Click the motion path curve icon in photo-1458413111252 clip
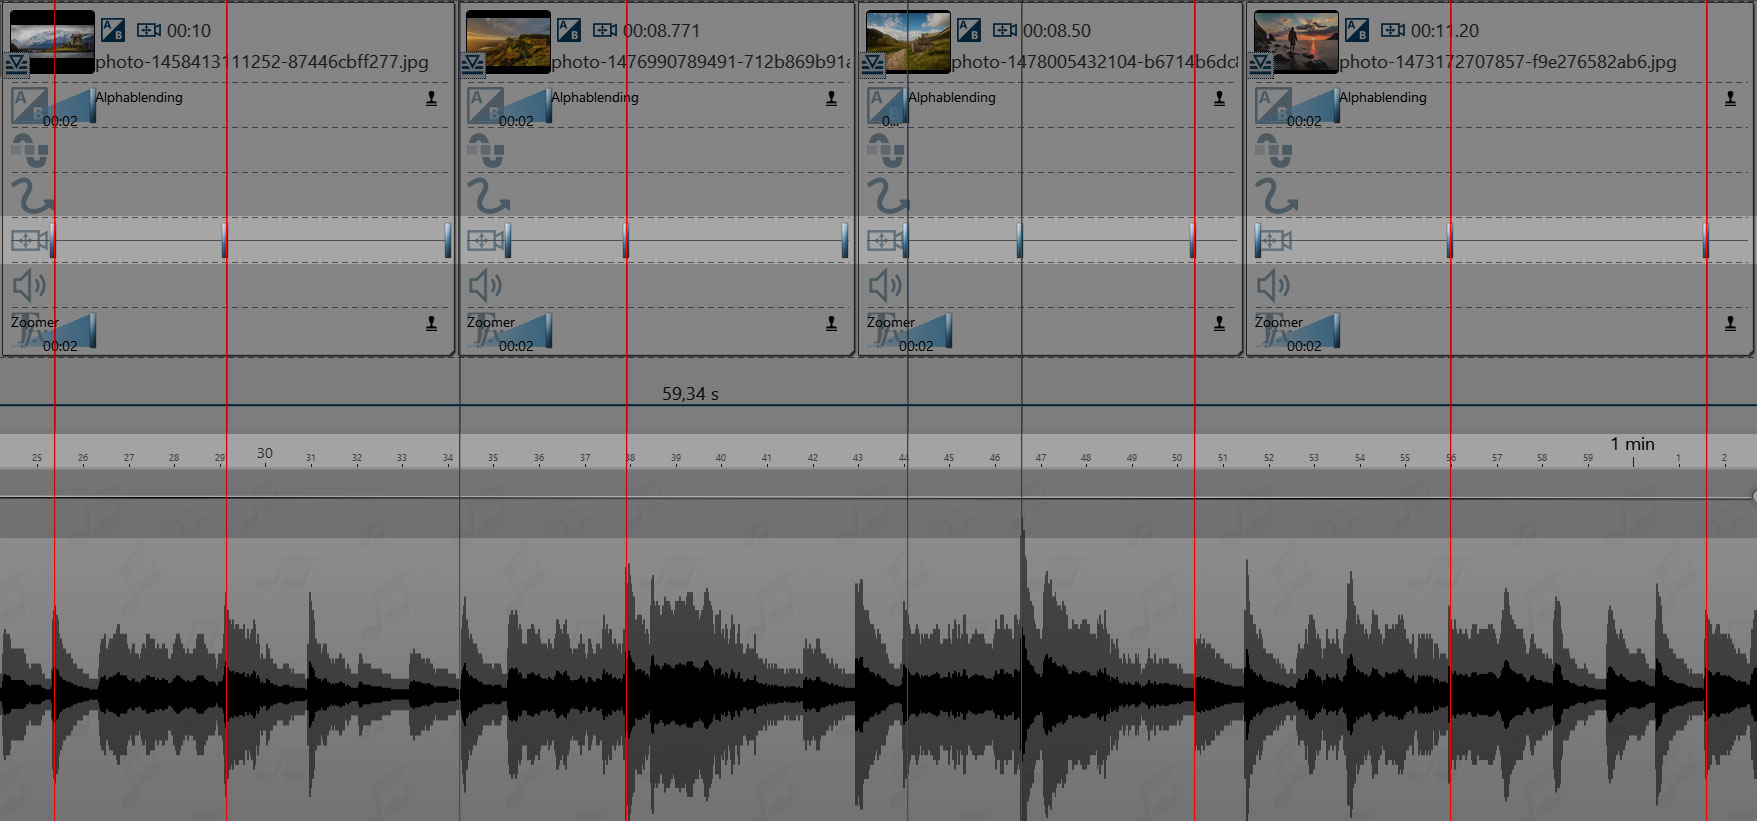This screenshot has height=821, width=1757. [32, 196]
